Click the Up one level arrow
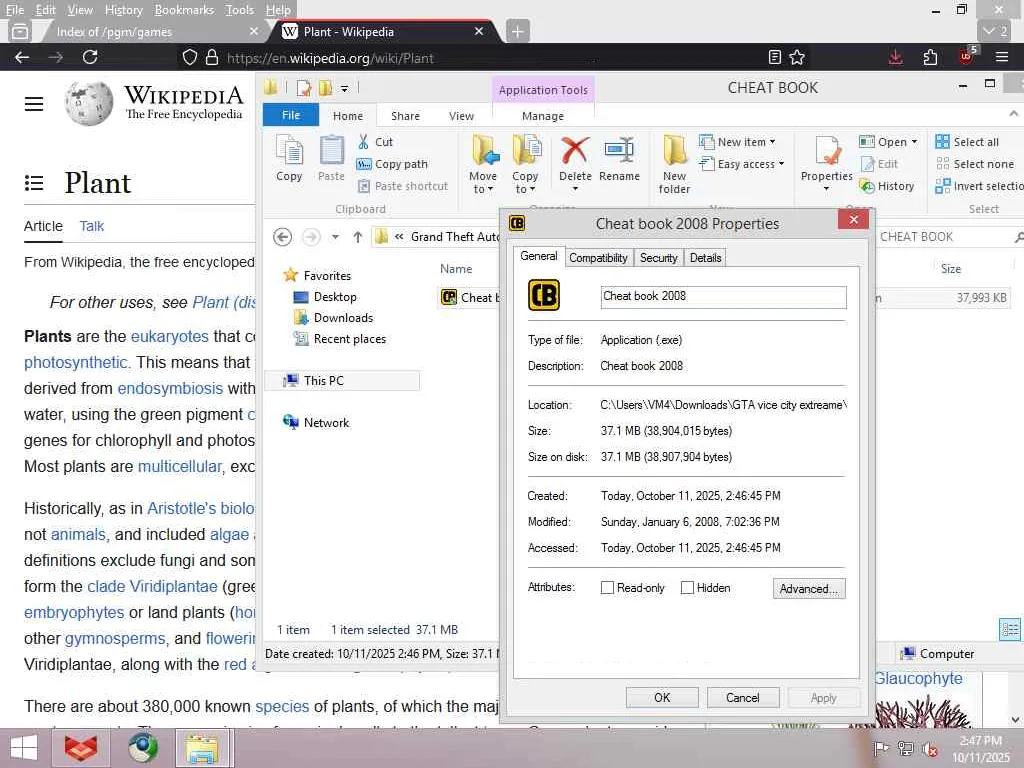The height and width of the screenshot is (768, 1024). [358, 236]
